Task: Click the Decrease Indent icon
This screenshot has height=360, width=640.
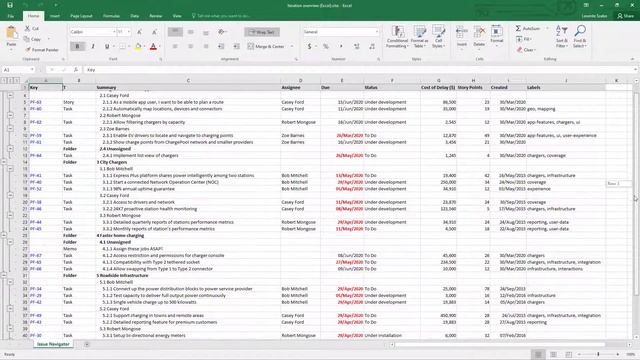Action: tap(221, 47)
